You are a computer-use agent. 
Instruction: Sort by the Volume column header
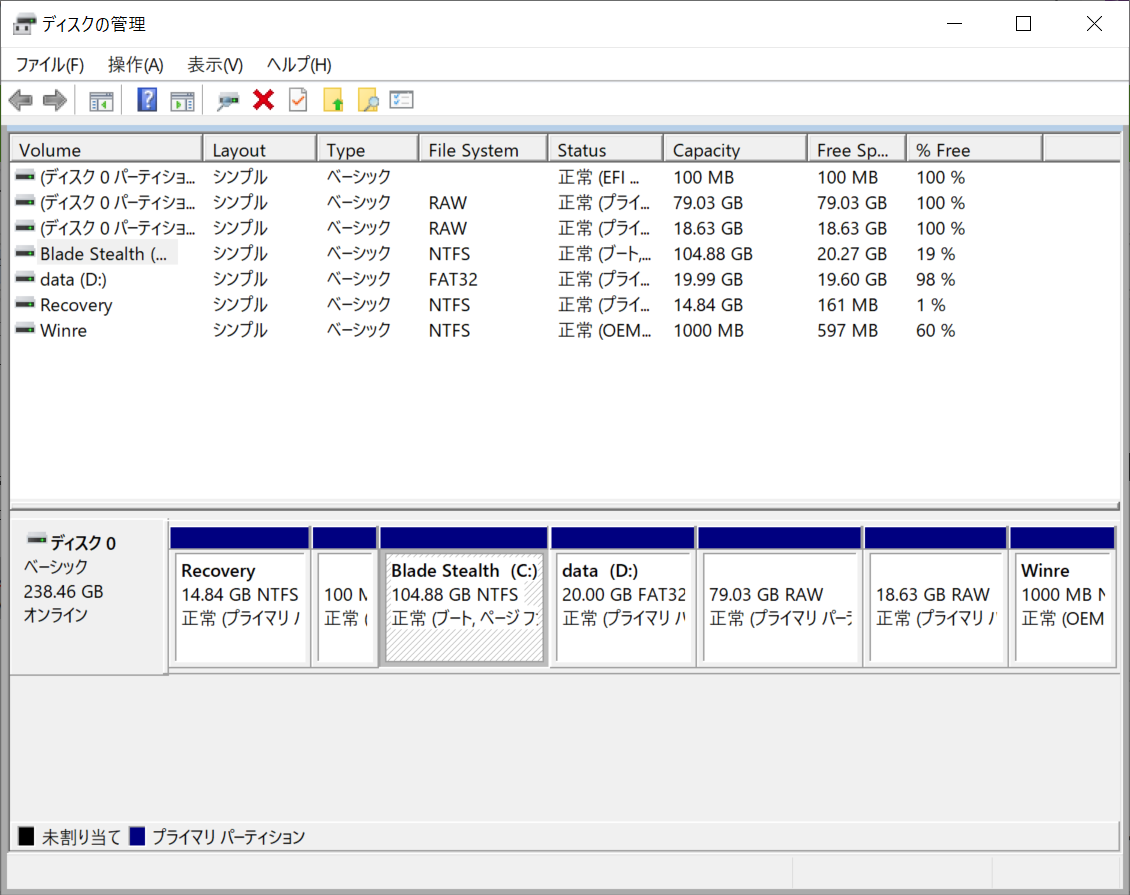pos(107,149)
